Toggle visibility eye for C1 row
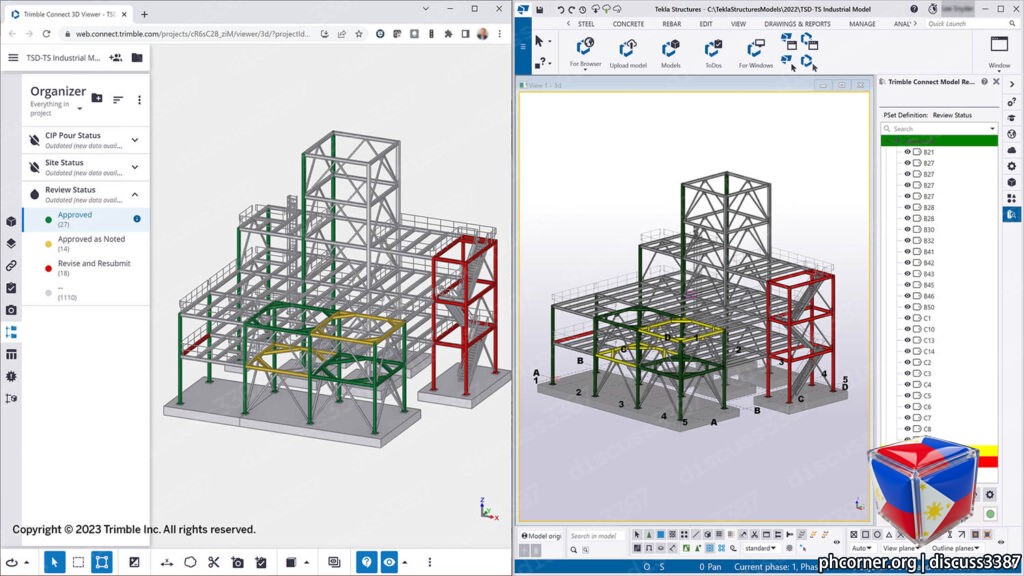 907,318
